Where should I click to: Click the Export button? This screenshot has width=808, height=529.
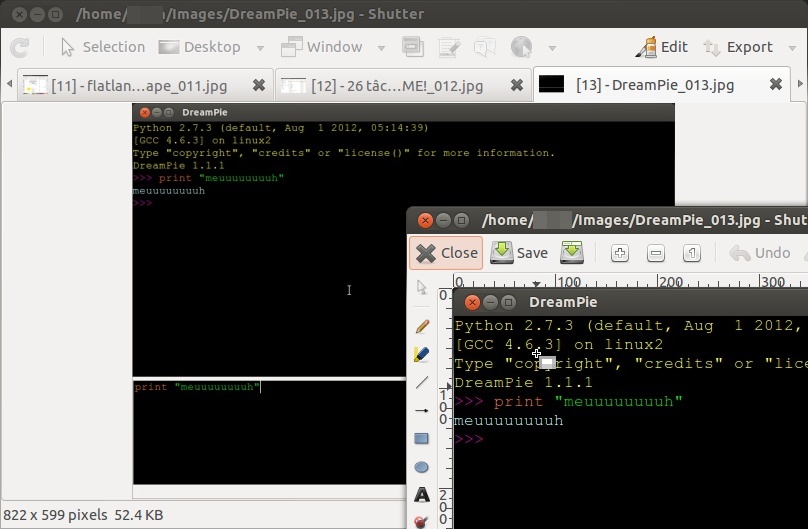pos(738,47)
